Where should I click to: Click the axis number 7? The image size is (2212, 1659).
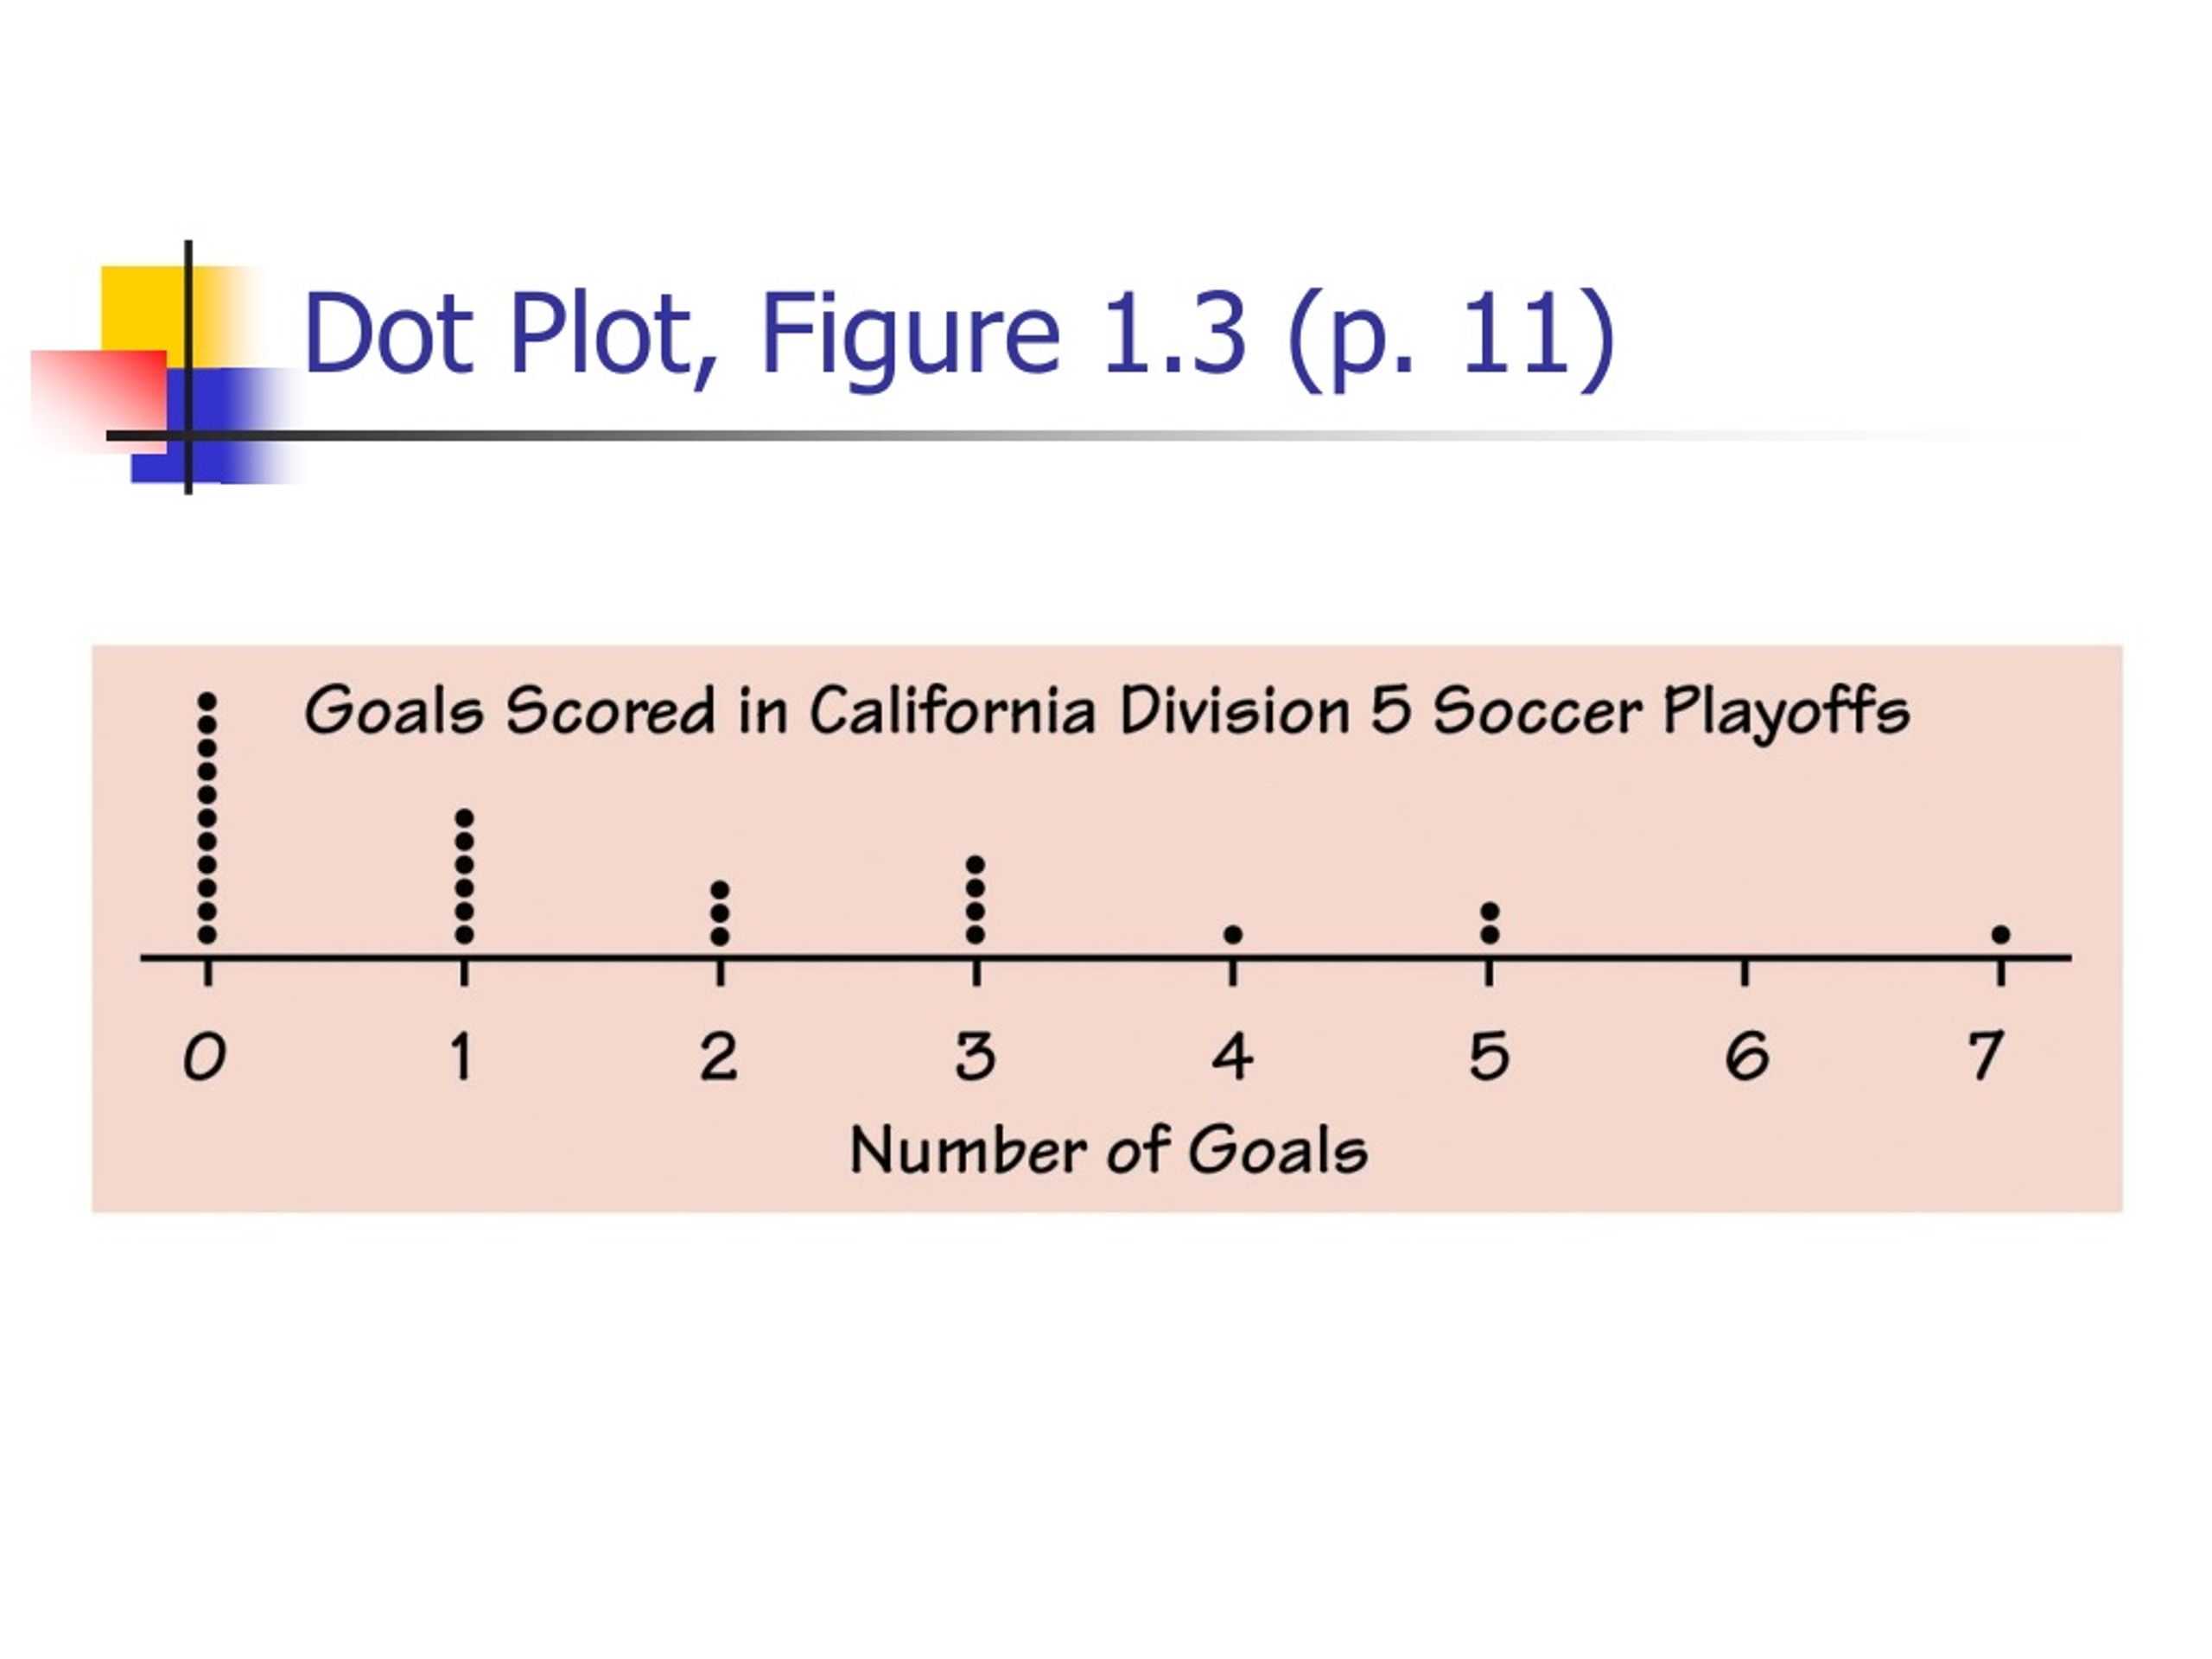[x=1987, y=1057]
